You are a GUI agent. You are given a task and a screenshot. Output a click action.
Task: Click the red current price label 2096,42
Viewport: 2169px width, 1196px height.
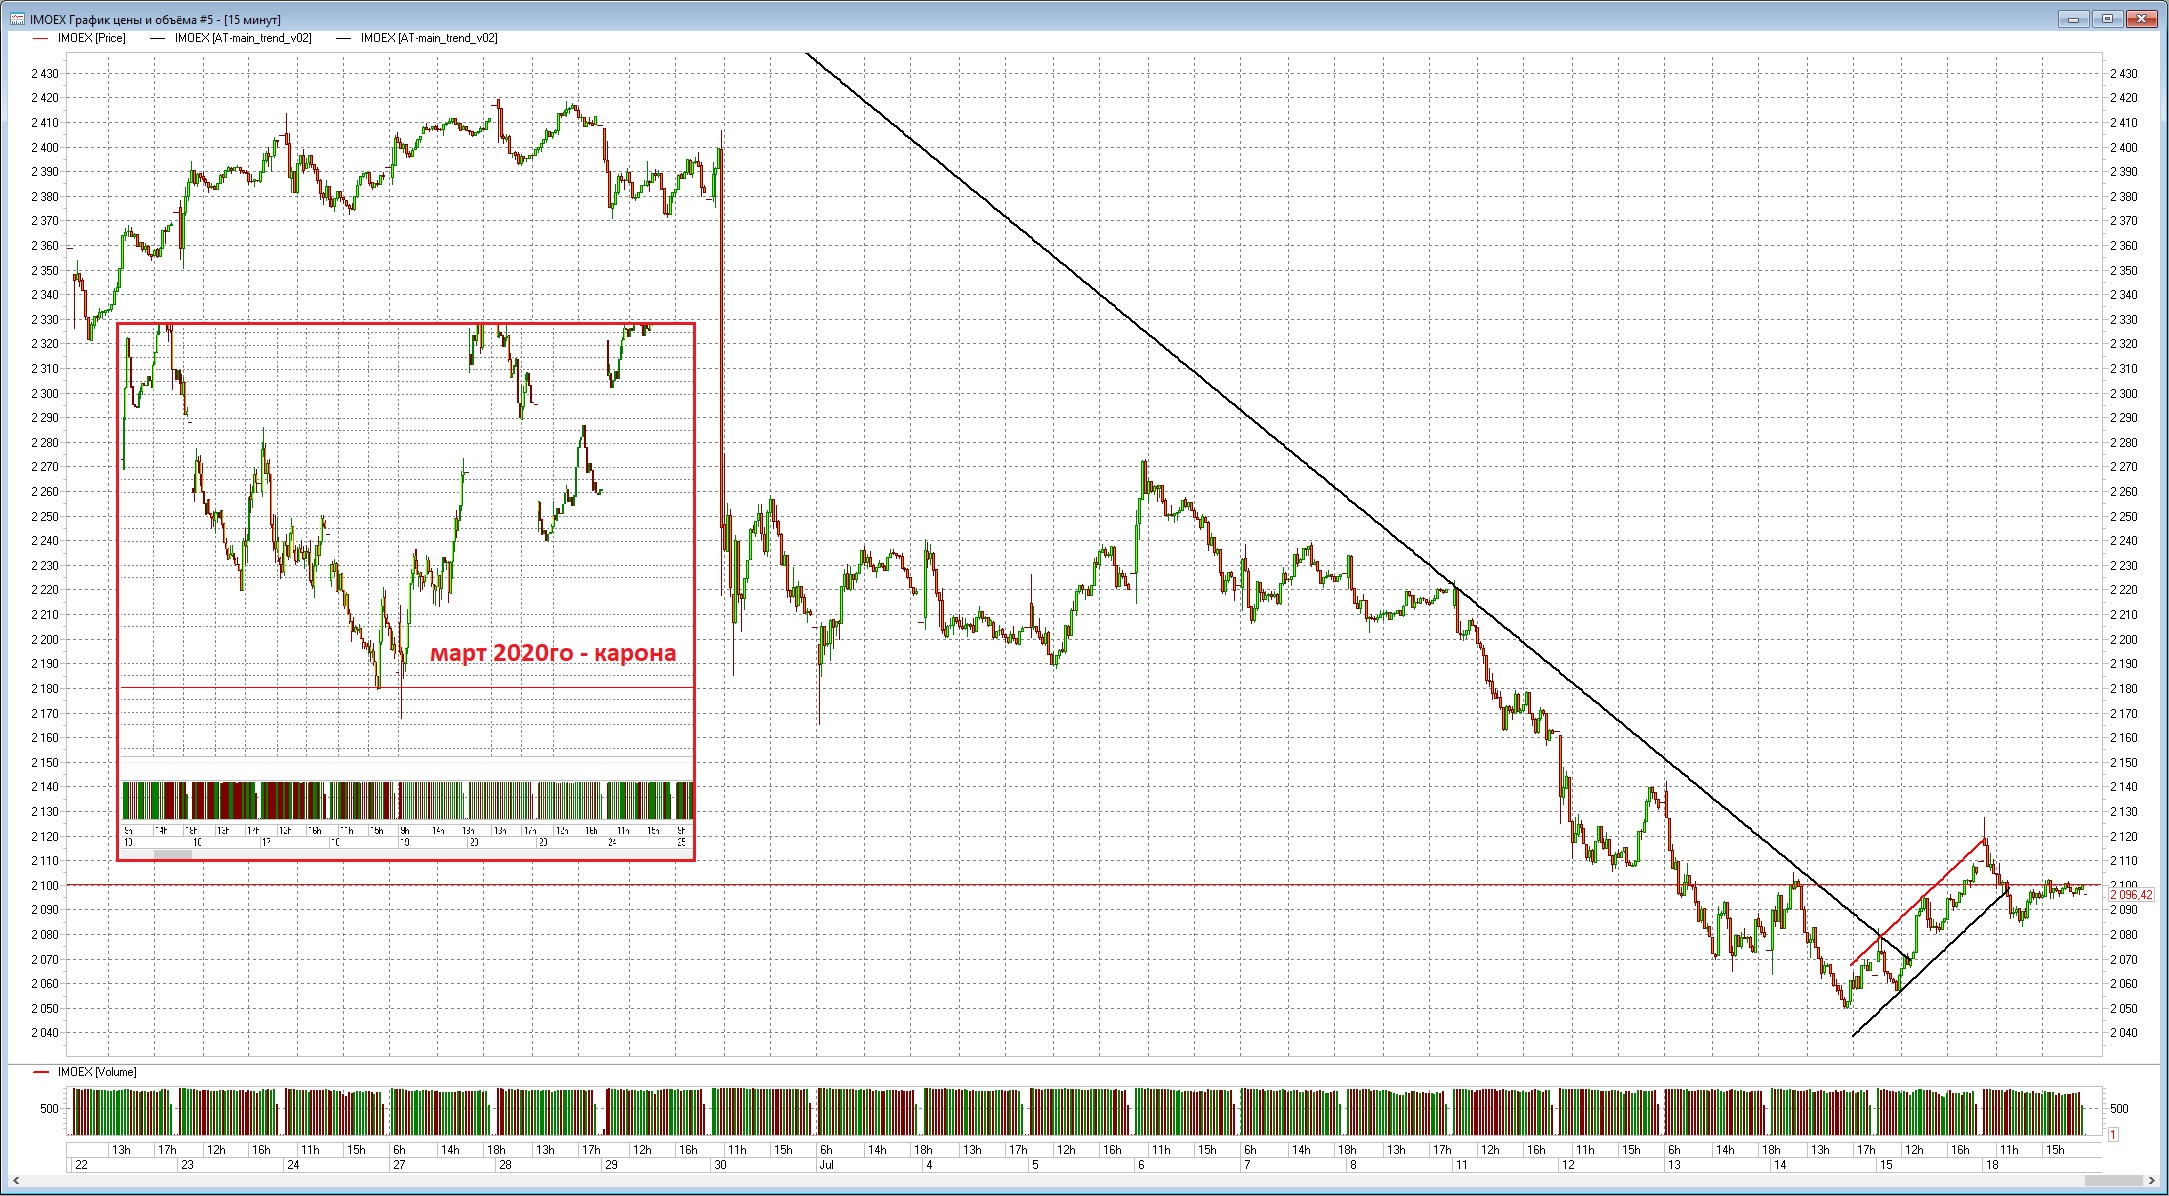click(x=2131, y=895)
